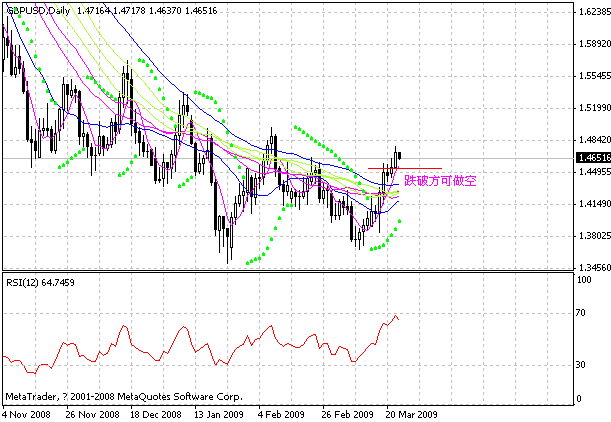
Task: Click the 1.41490 price axis label
Action: [595, 203]
